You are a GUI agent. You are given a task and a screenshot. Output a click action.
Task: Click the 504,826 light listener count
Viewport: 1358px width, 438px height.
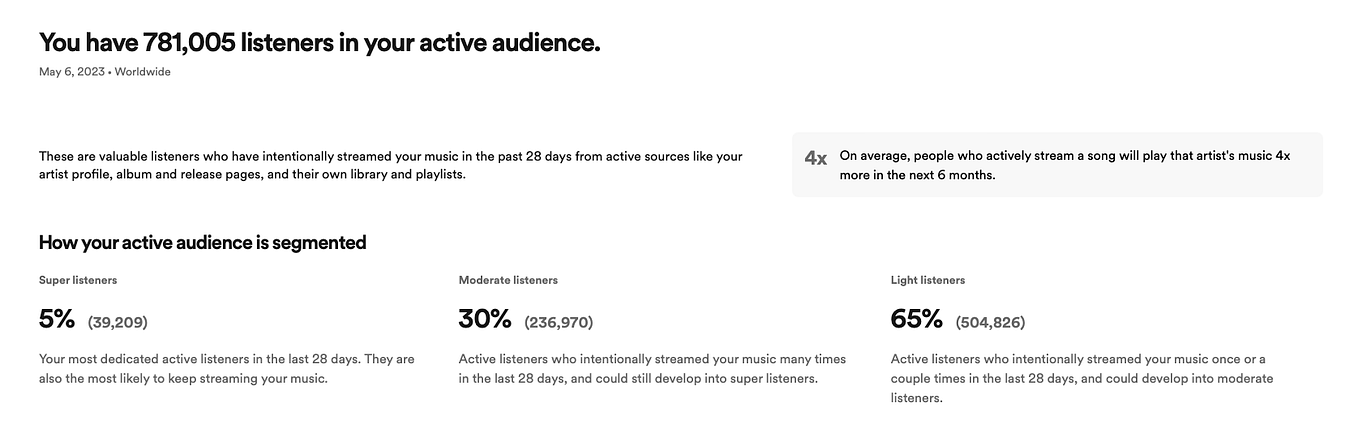point(991,322)
